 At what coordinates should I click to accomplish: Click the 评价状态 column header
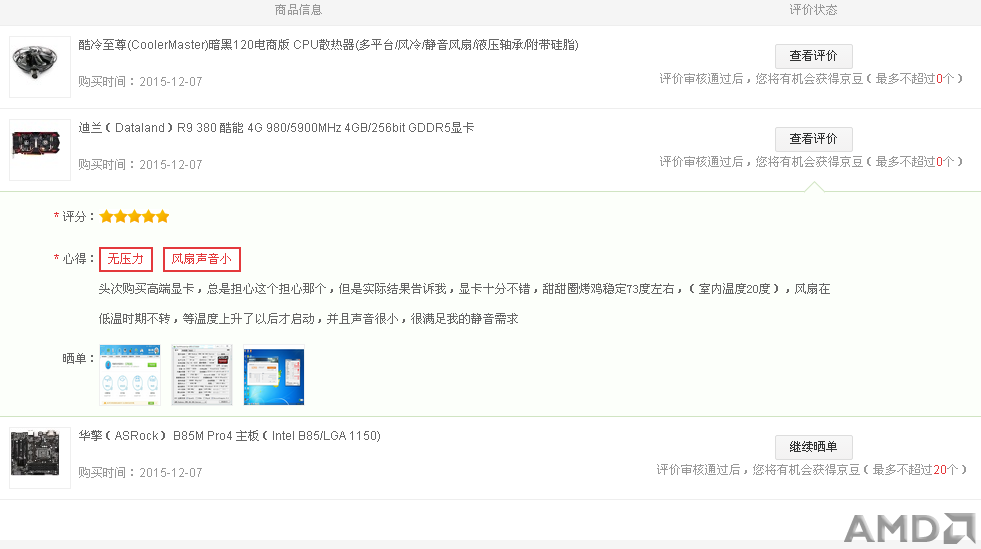pyautogui.click(x=813, y=10)
